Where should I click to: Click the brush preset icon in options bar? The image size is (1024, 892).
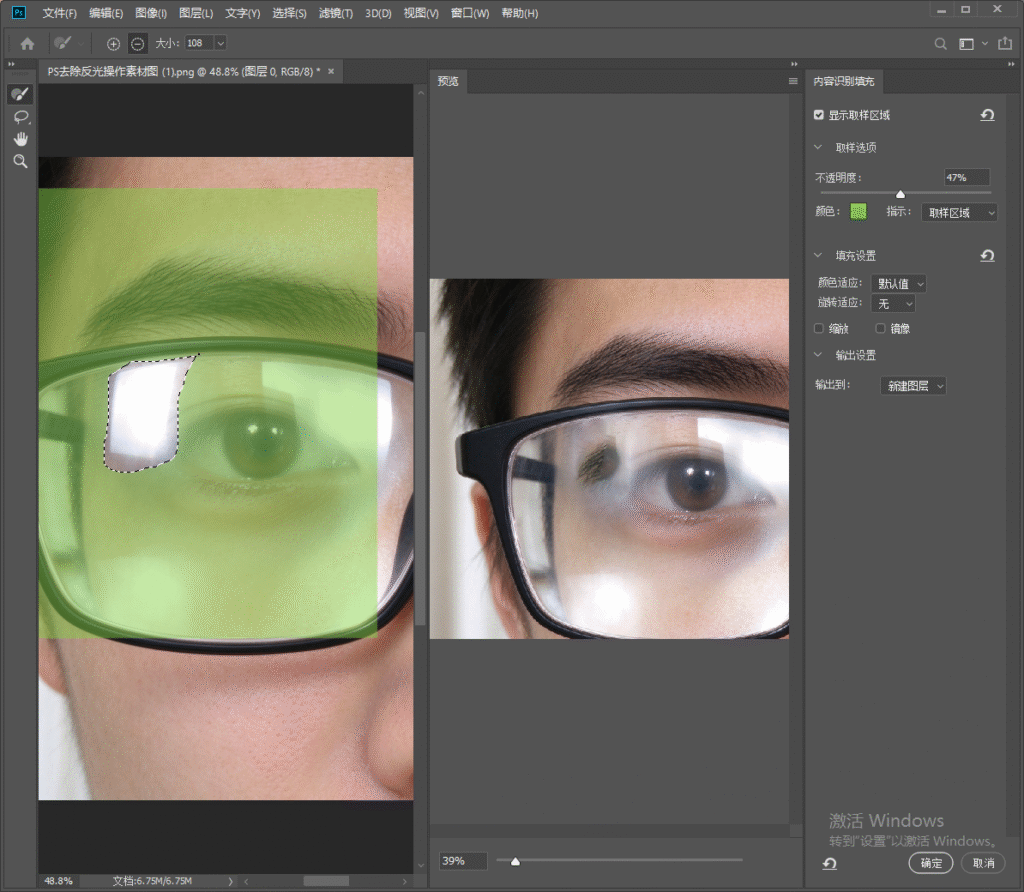coord(63,44)
